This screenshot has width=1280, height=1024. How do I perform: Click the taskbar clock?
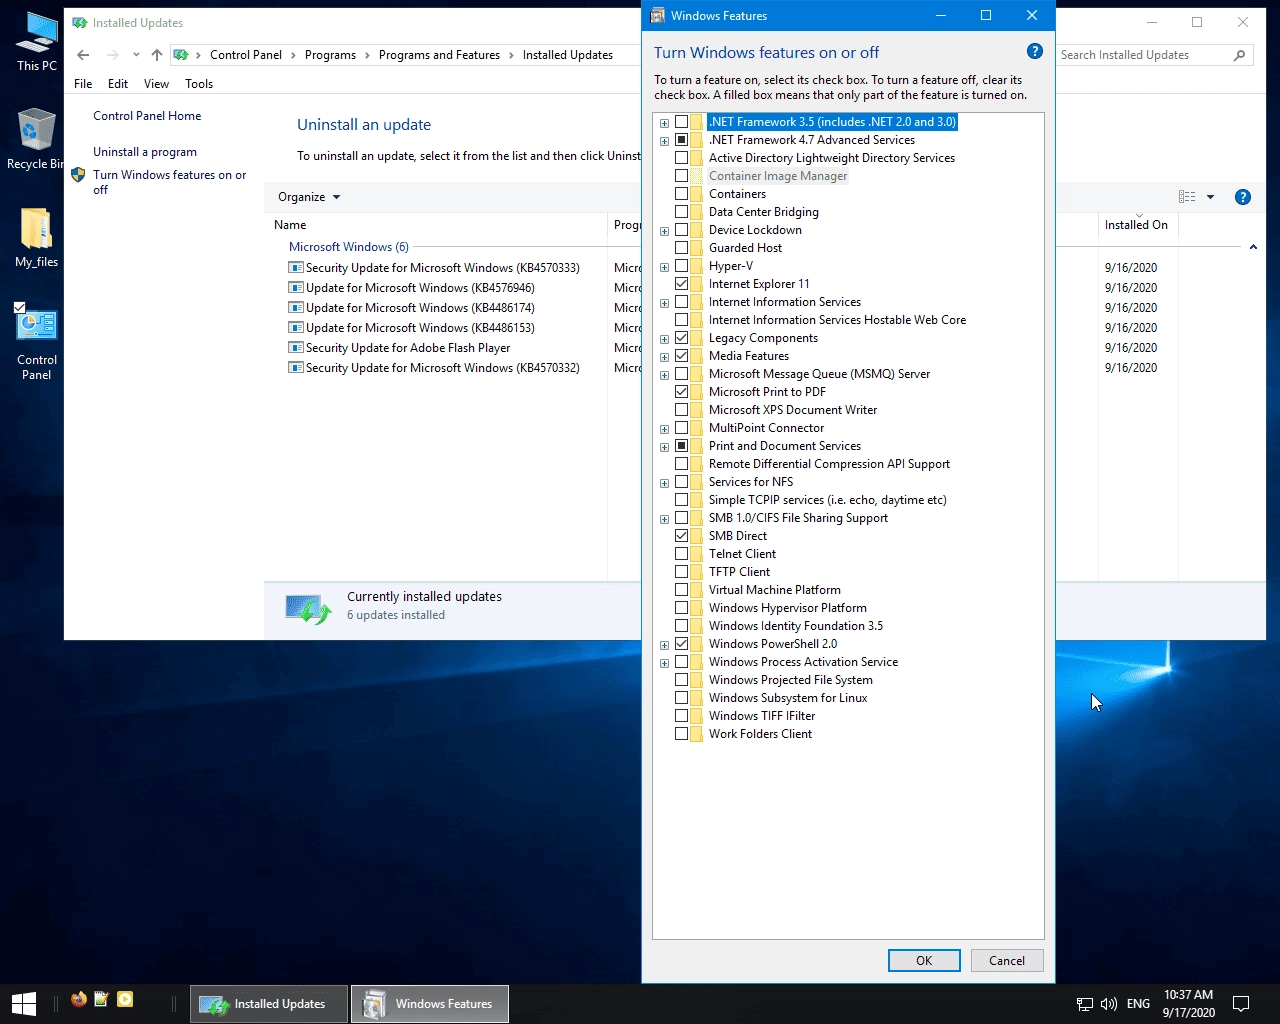point(1188,1004)
